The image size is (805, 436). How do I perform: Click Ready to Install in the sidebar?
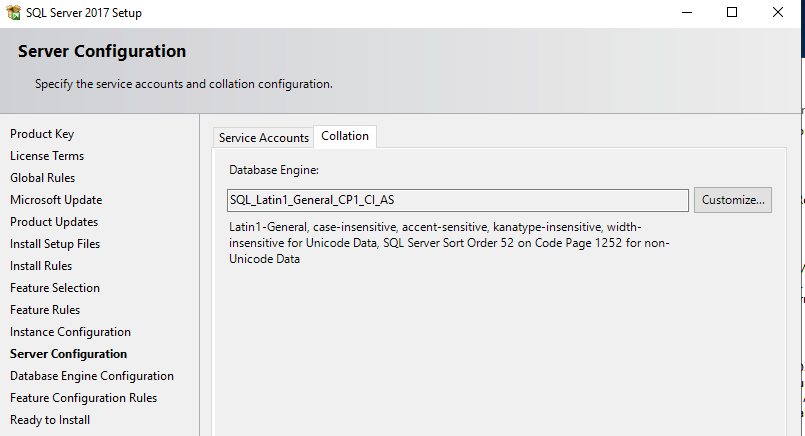pos(50,420)
